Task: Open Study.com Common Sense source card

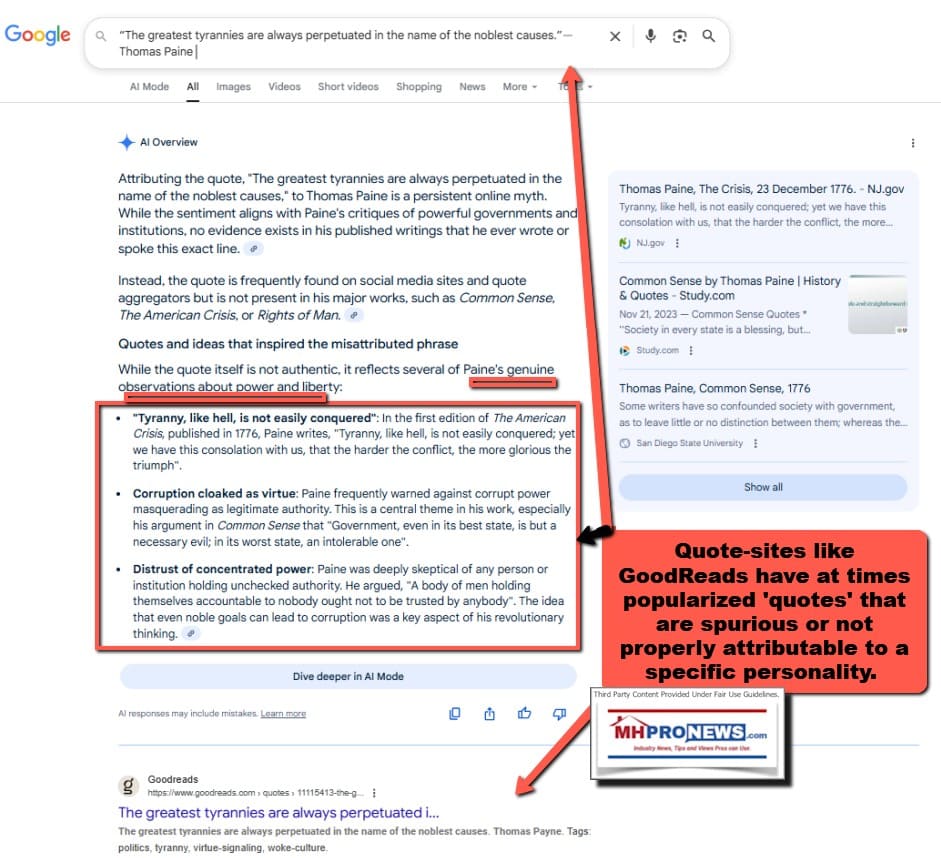Action: 730,288
